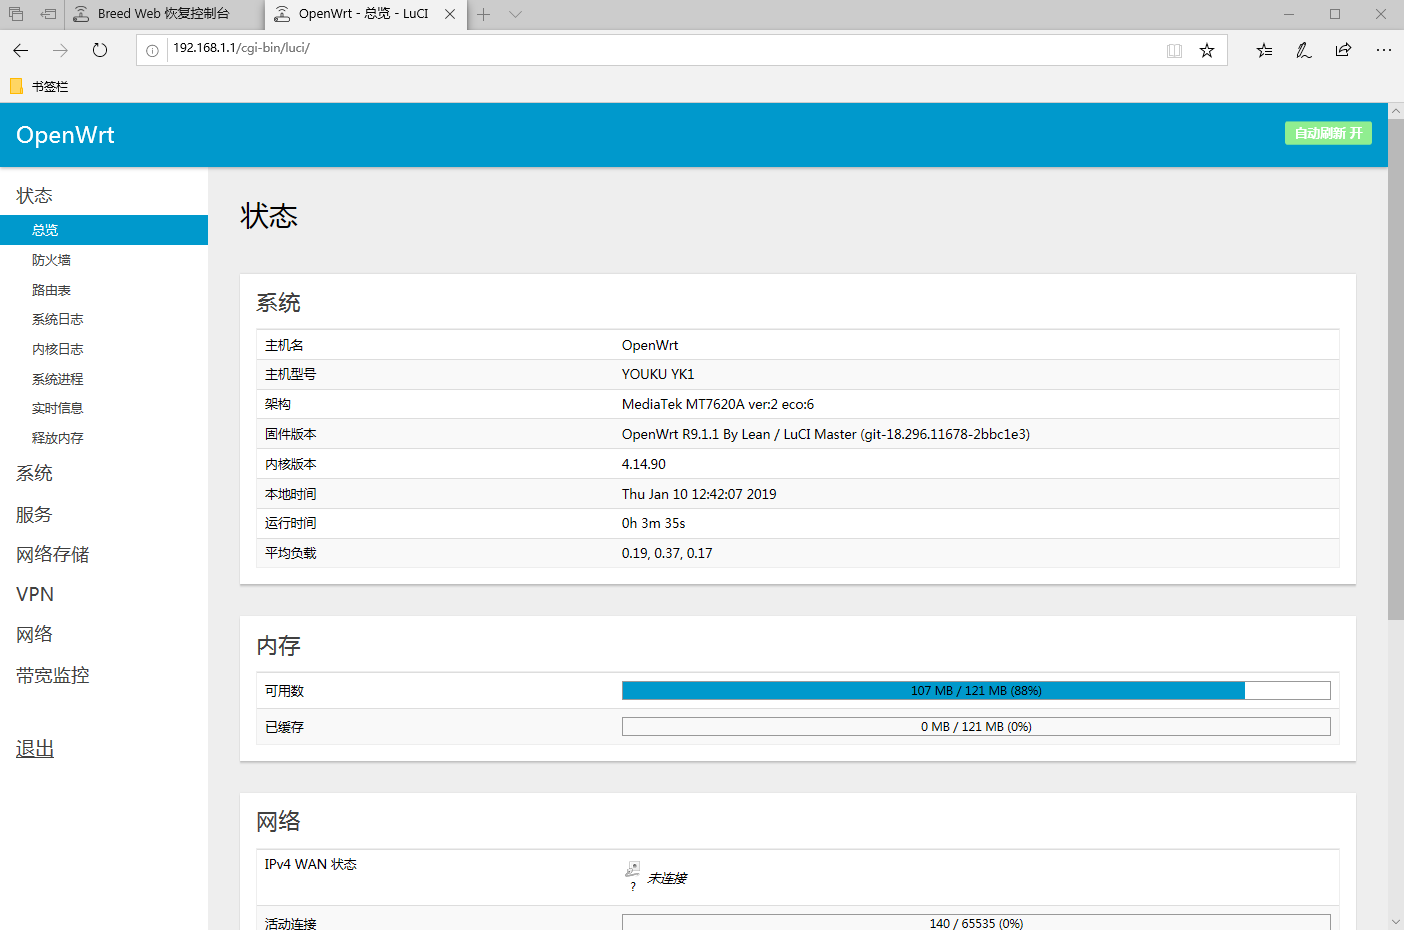Image resolution: width=1404 pixels, height=930 pixels.
Task: Click the 活动连接 progress bar
Action: pyautogui.click(x=976, y=922)
